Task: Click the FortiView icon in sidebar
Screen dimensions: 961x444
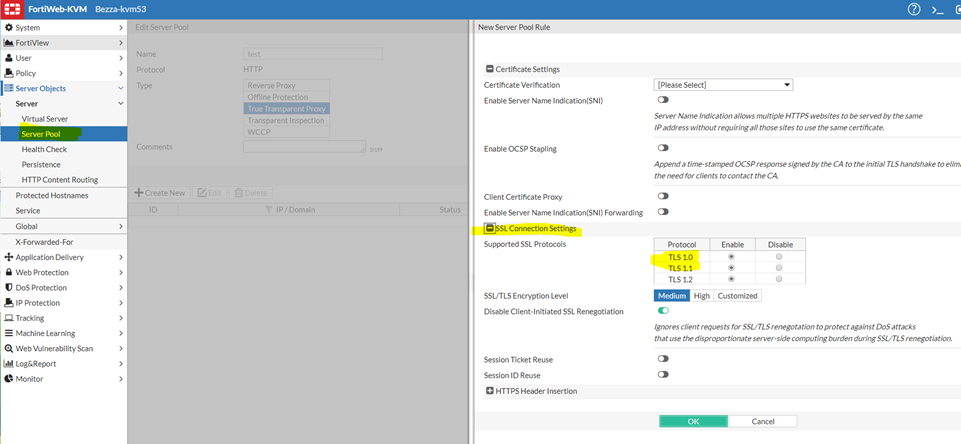Action: point(8,43)
